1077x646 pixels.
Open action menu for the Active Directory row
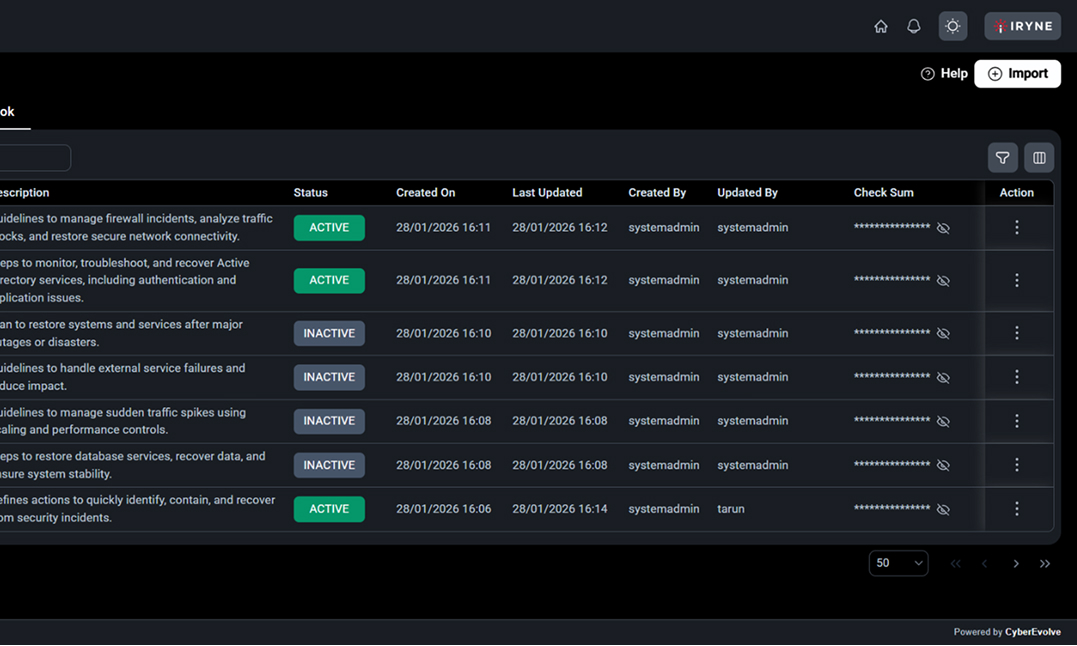(1016, 281)
